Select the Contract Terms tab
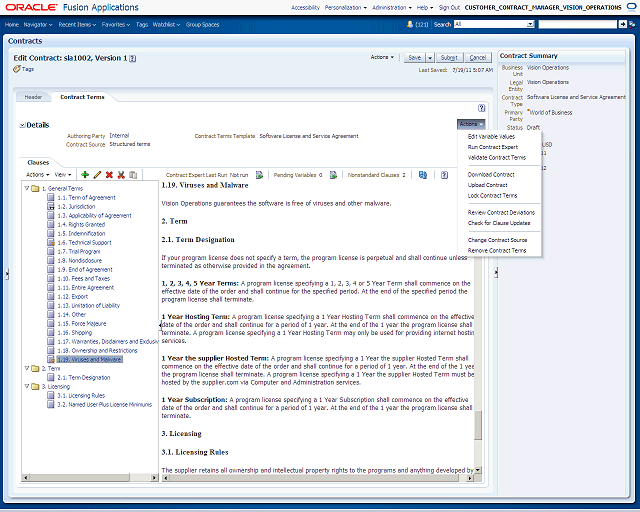This screenshot has width=640, height=512. coord(82,97)
